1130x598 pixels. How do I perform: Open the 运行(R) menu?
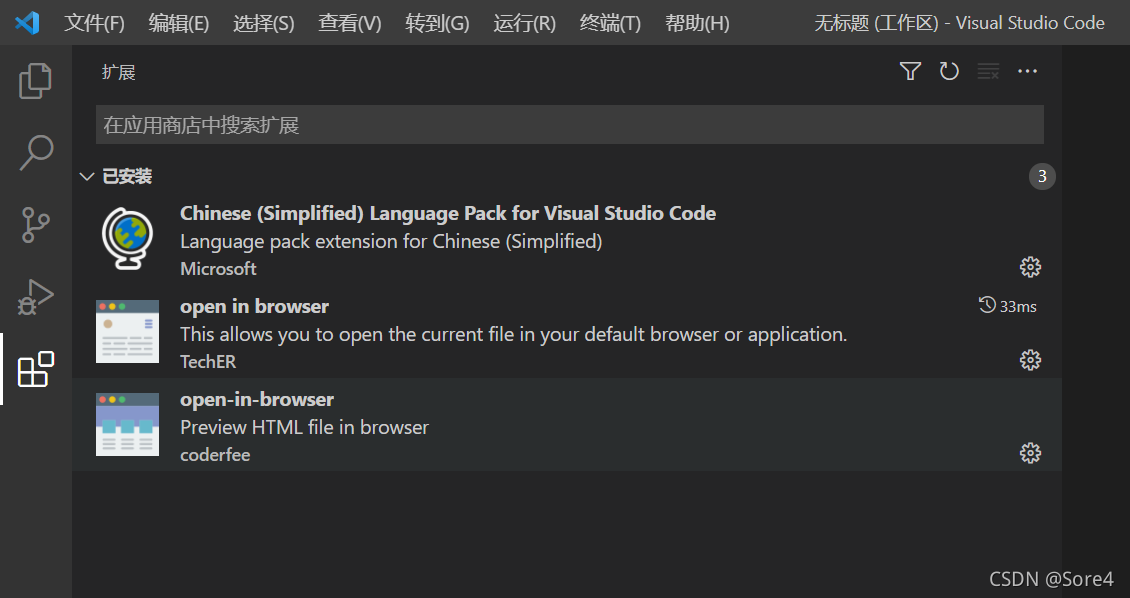coord(525,24)
